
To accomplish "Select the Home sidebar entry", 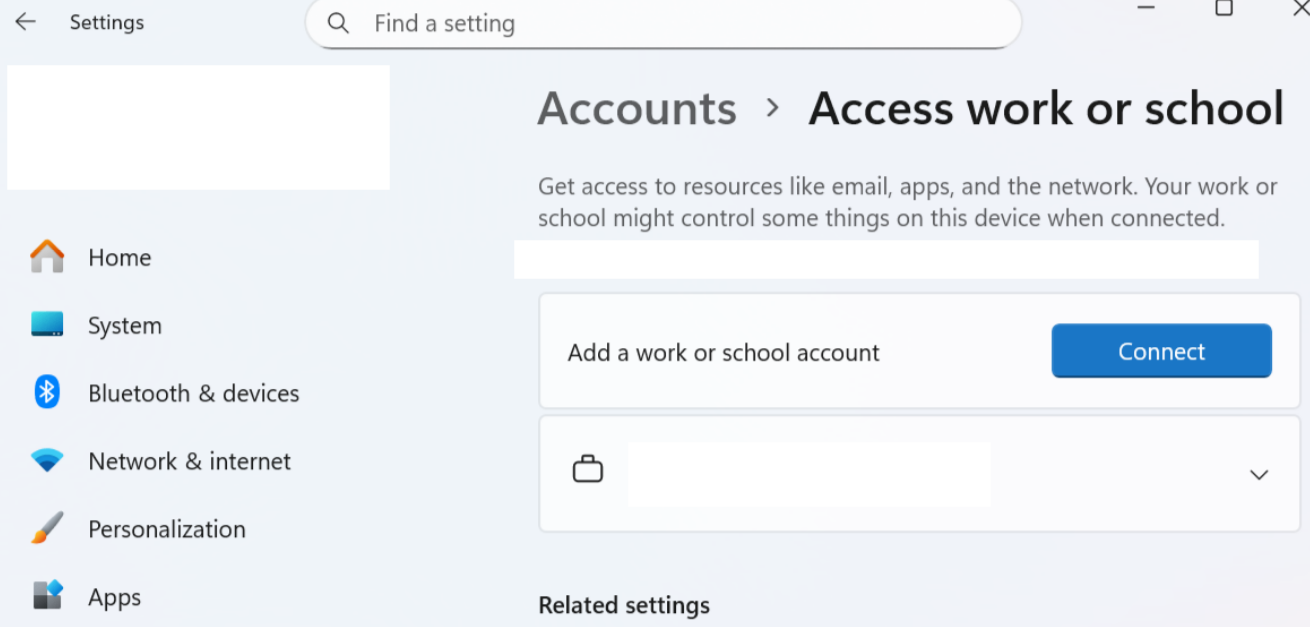I will coord(120,257).
